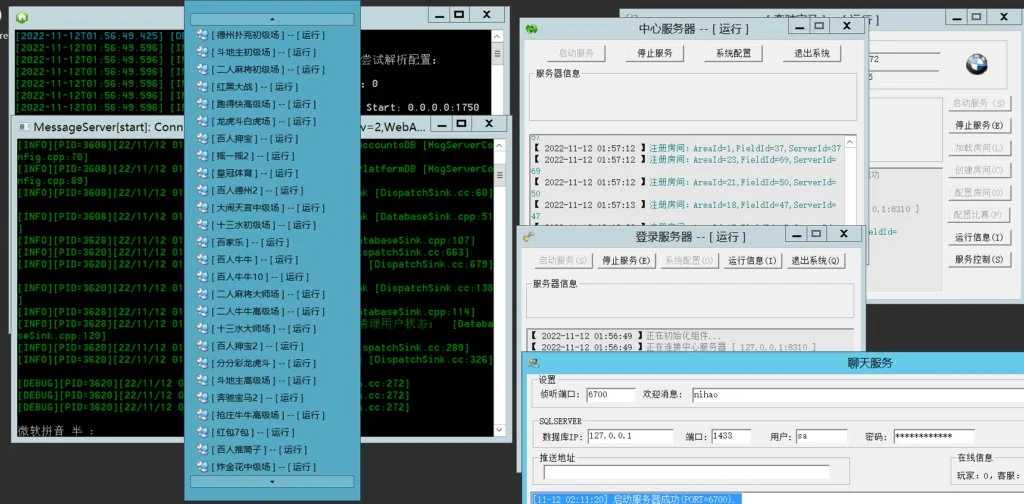Click down arrow of MessageServer console scrollbar
The width and height of the screenshot is (1024, 504).
click(x=498, y=431)
